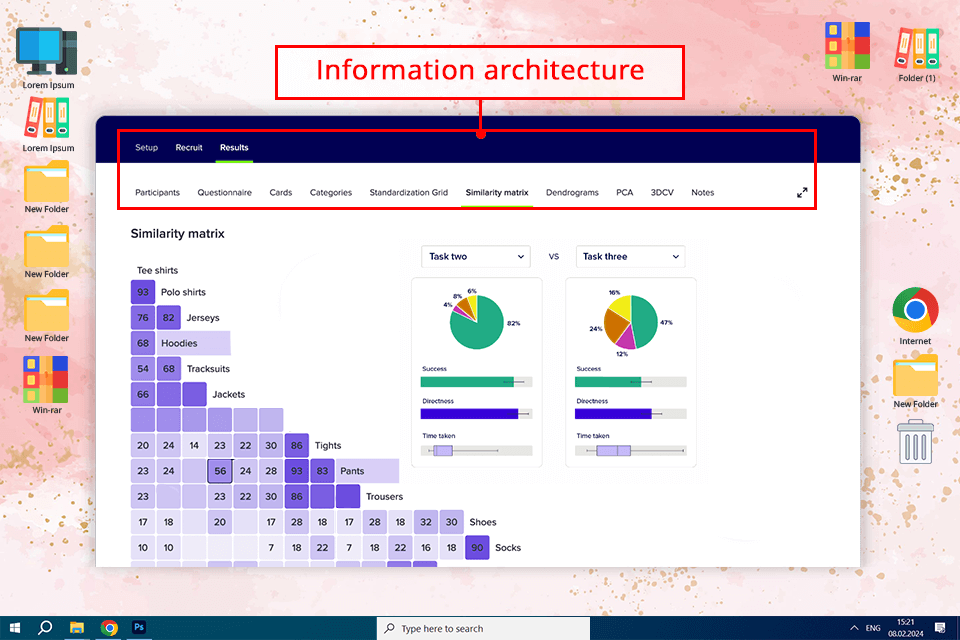Image resolution: width=960 pixels, height=640 pixels.
Task: Click the taskbar search magnifier icon
Action: 45,628
